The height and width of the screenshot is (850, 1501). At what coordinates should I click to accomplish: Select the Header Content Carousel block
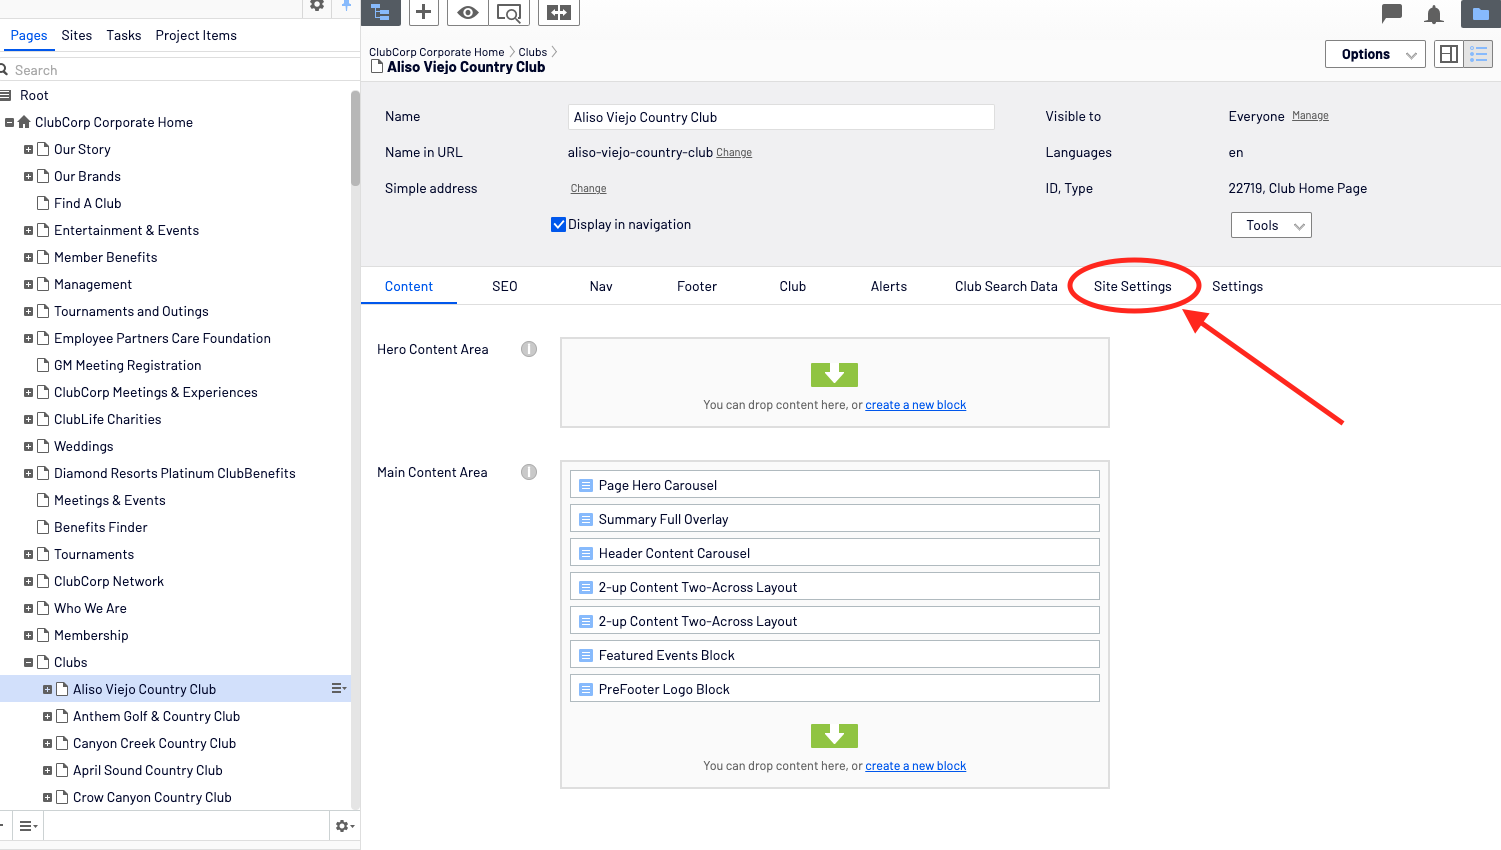pos(835,553)
